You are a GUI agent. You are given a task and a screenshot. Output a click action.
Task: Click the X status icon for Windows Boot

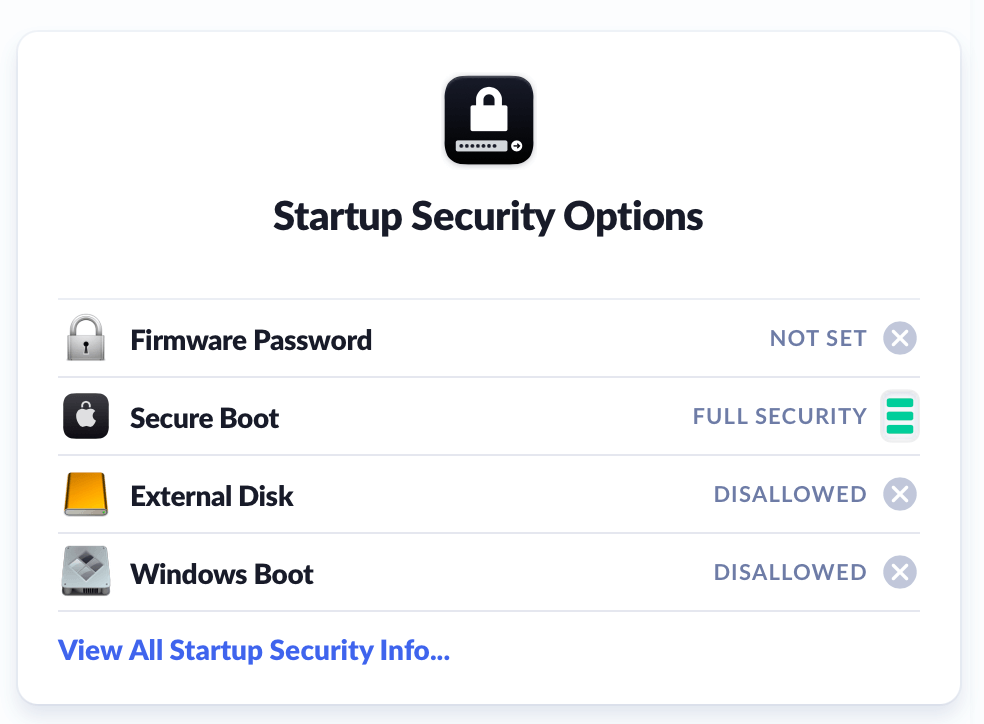click(900, 572)
